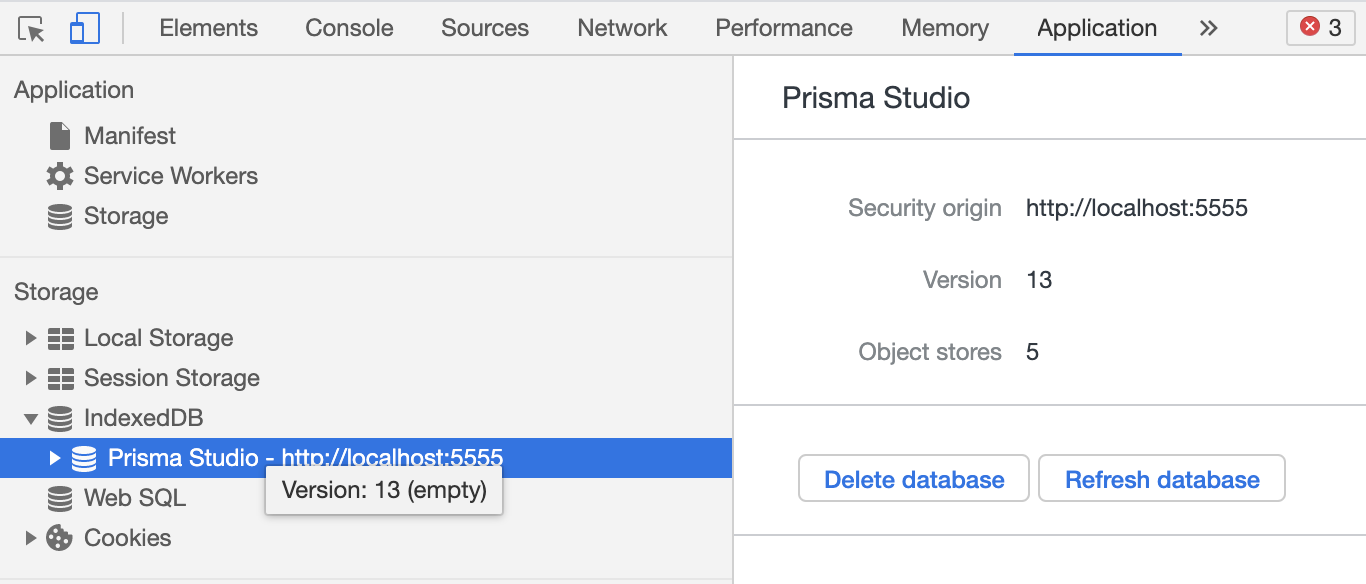
Task: Click the Refresh database button
Action: click(1162, 480)
